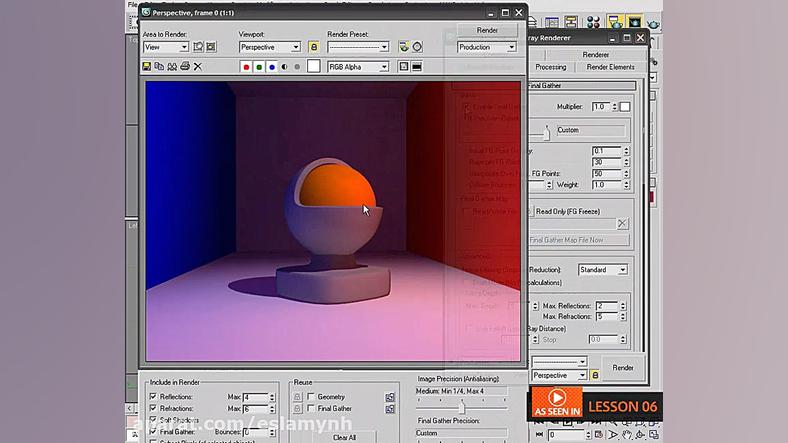Click the Geometry cache file icon
788x443 pixels.
[390, 397]
